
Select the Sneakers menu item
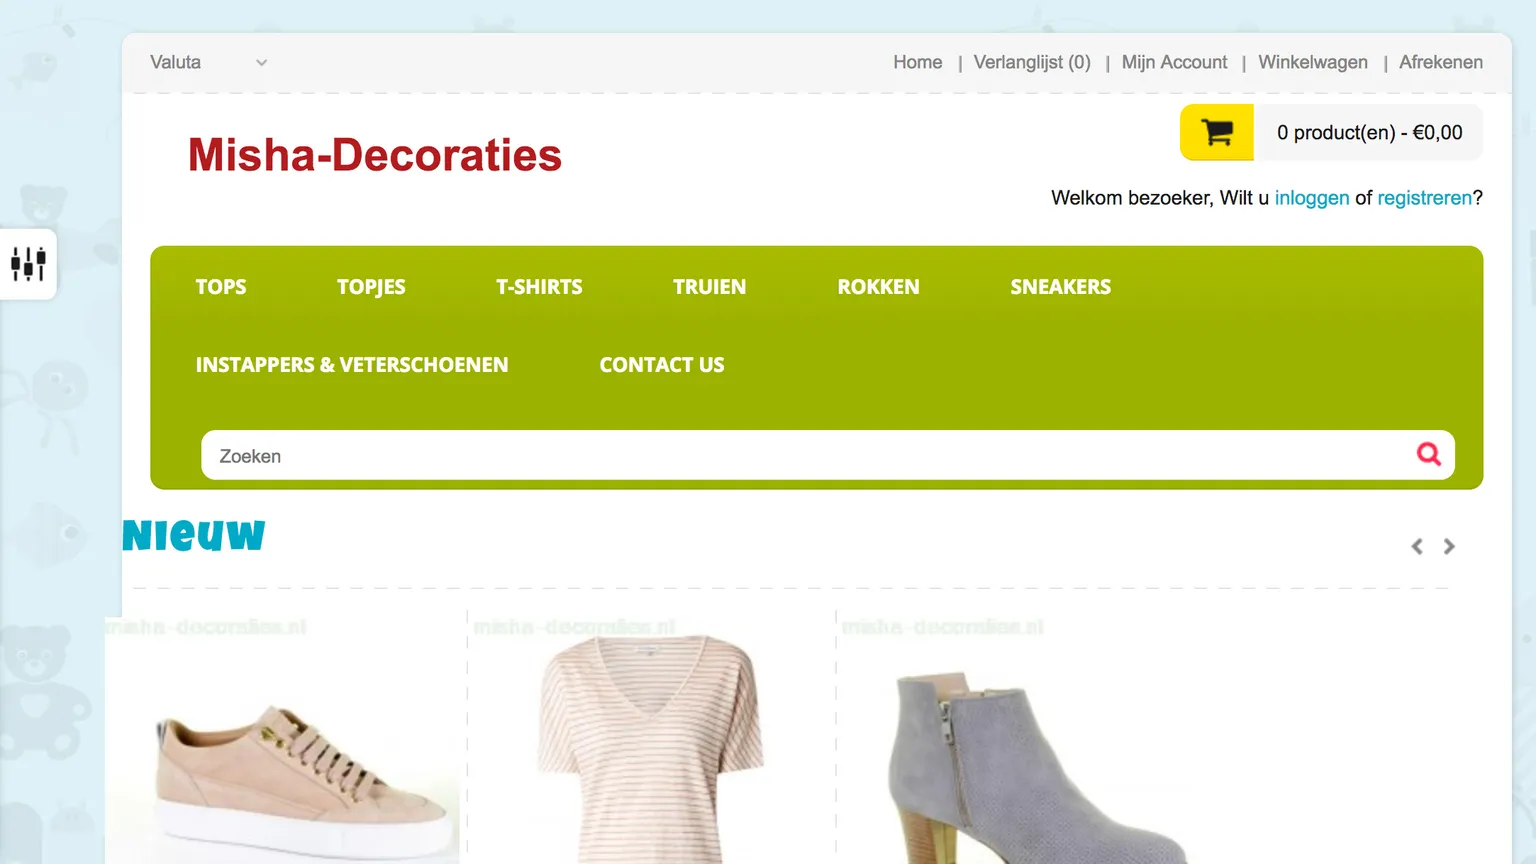click(x=1060, y=287)
